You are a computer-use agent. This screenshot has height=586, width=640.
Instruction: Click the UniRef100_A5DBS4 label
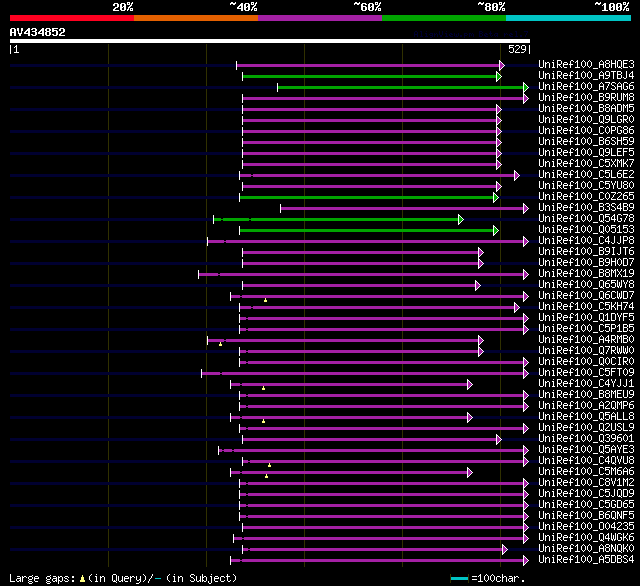click(586, 560)
